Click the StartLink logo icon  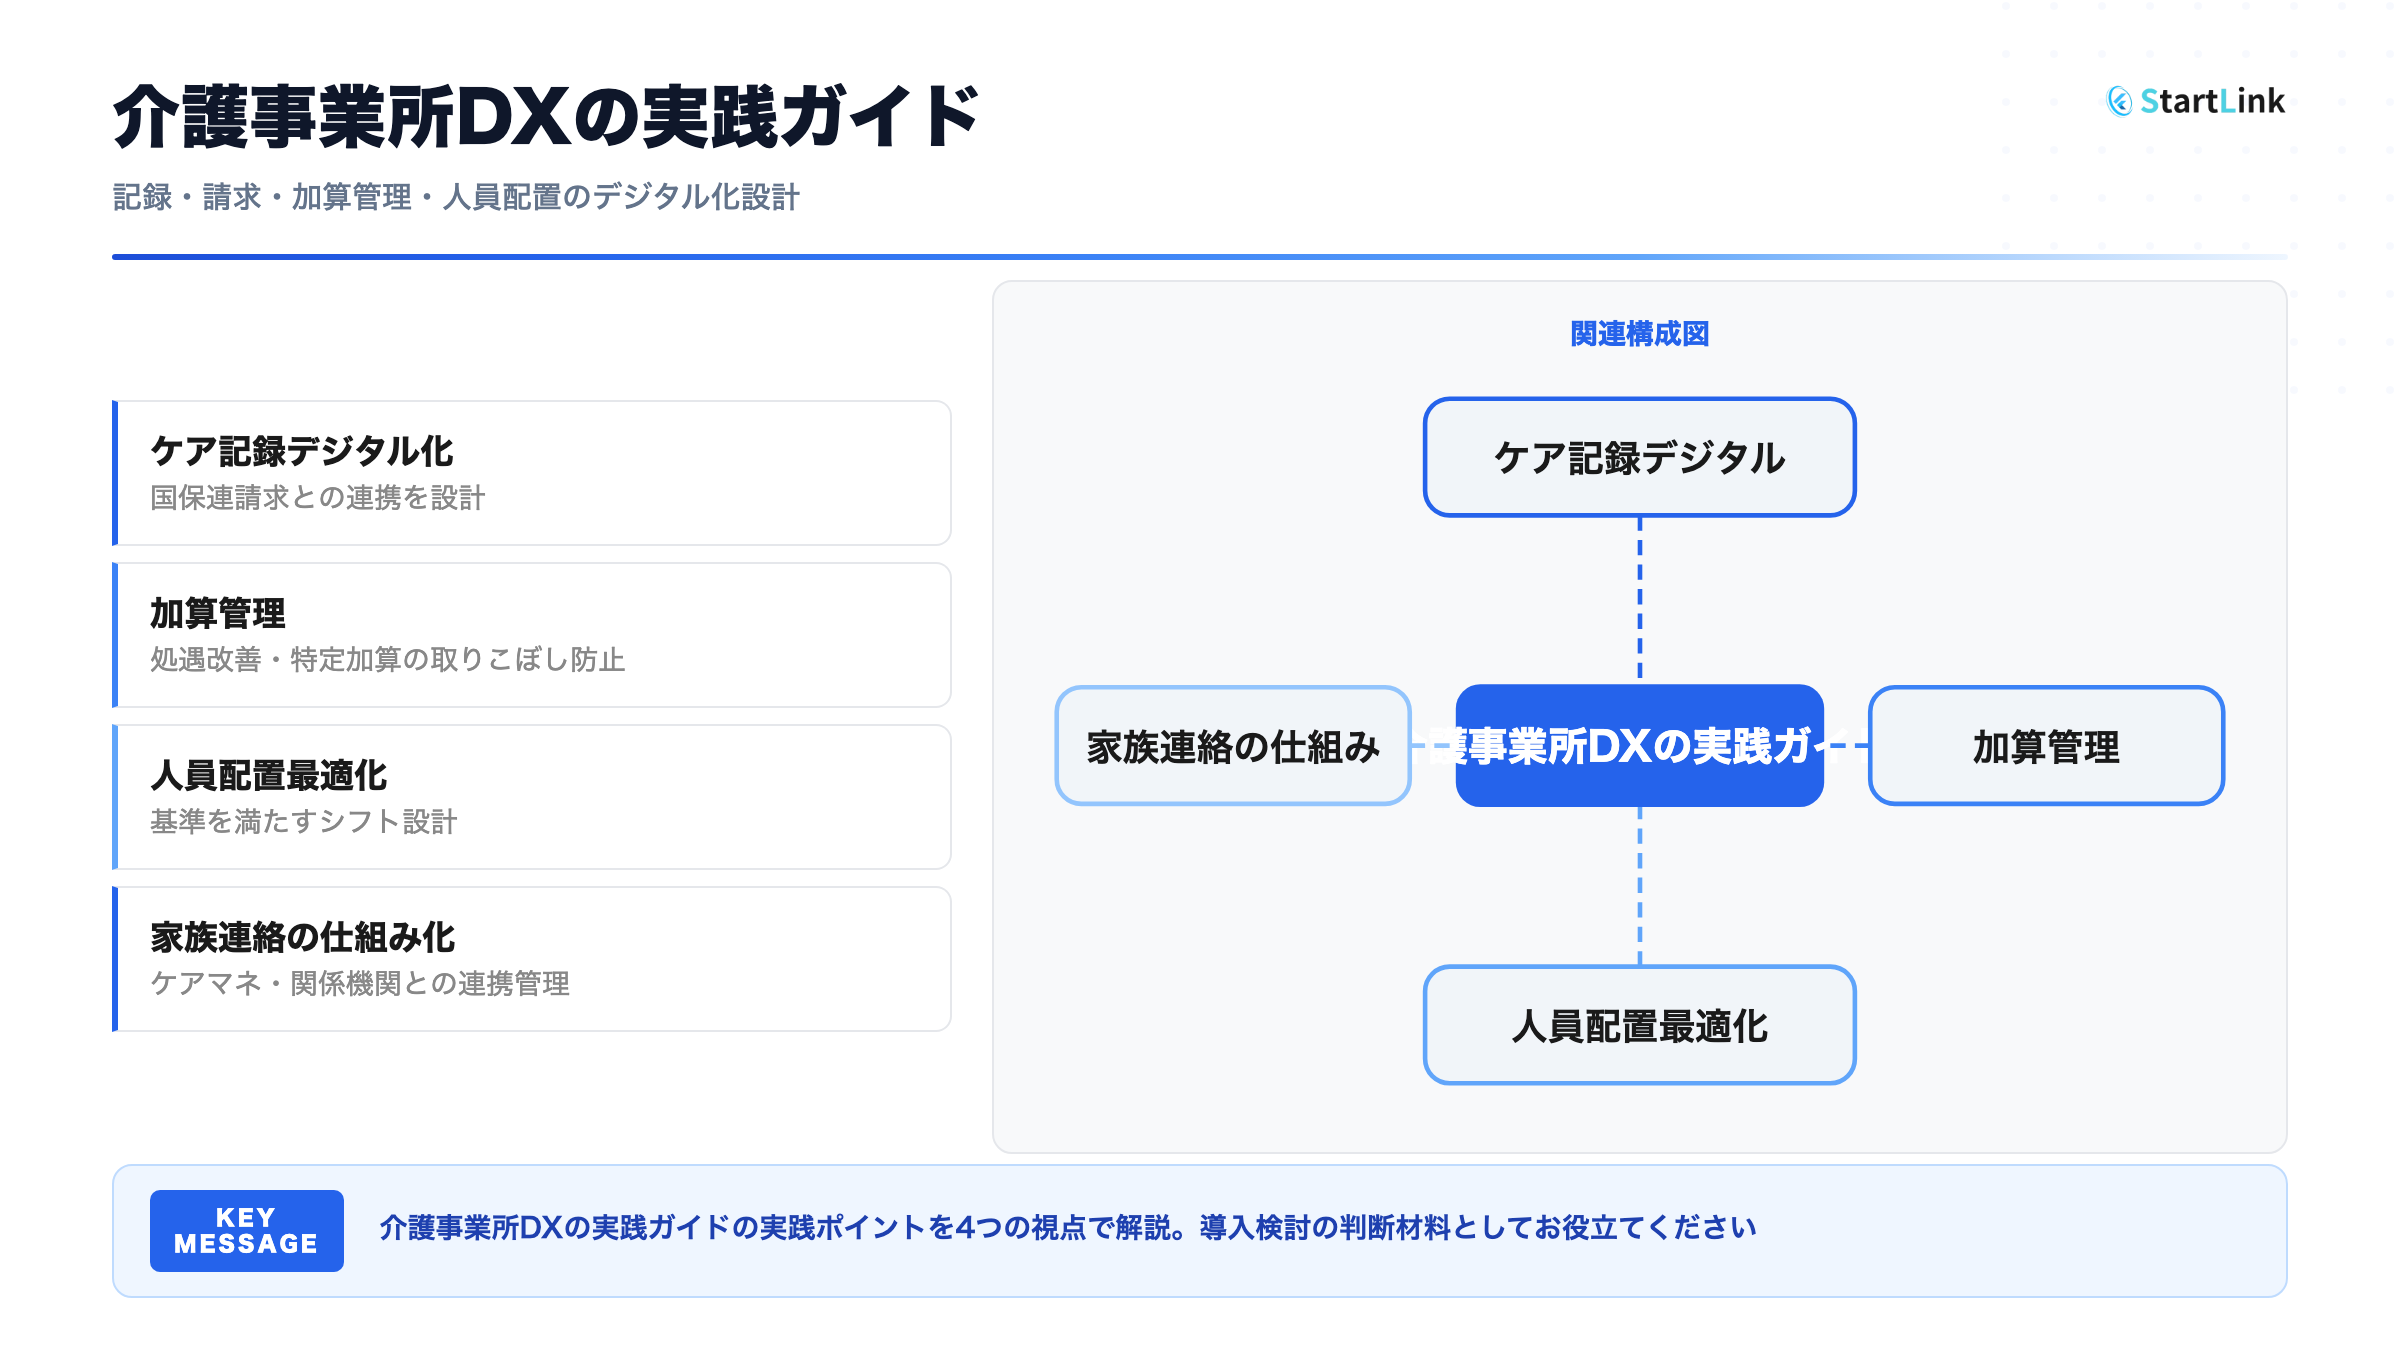pos(2119,101)
